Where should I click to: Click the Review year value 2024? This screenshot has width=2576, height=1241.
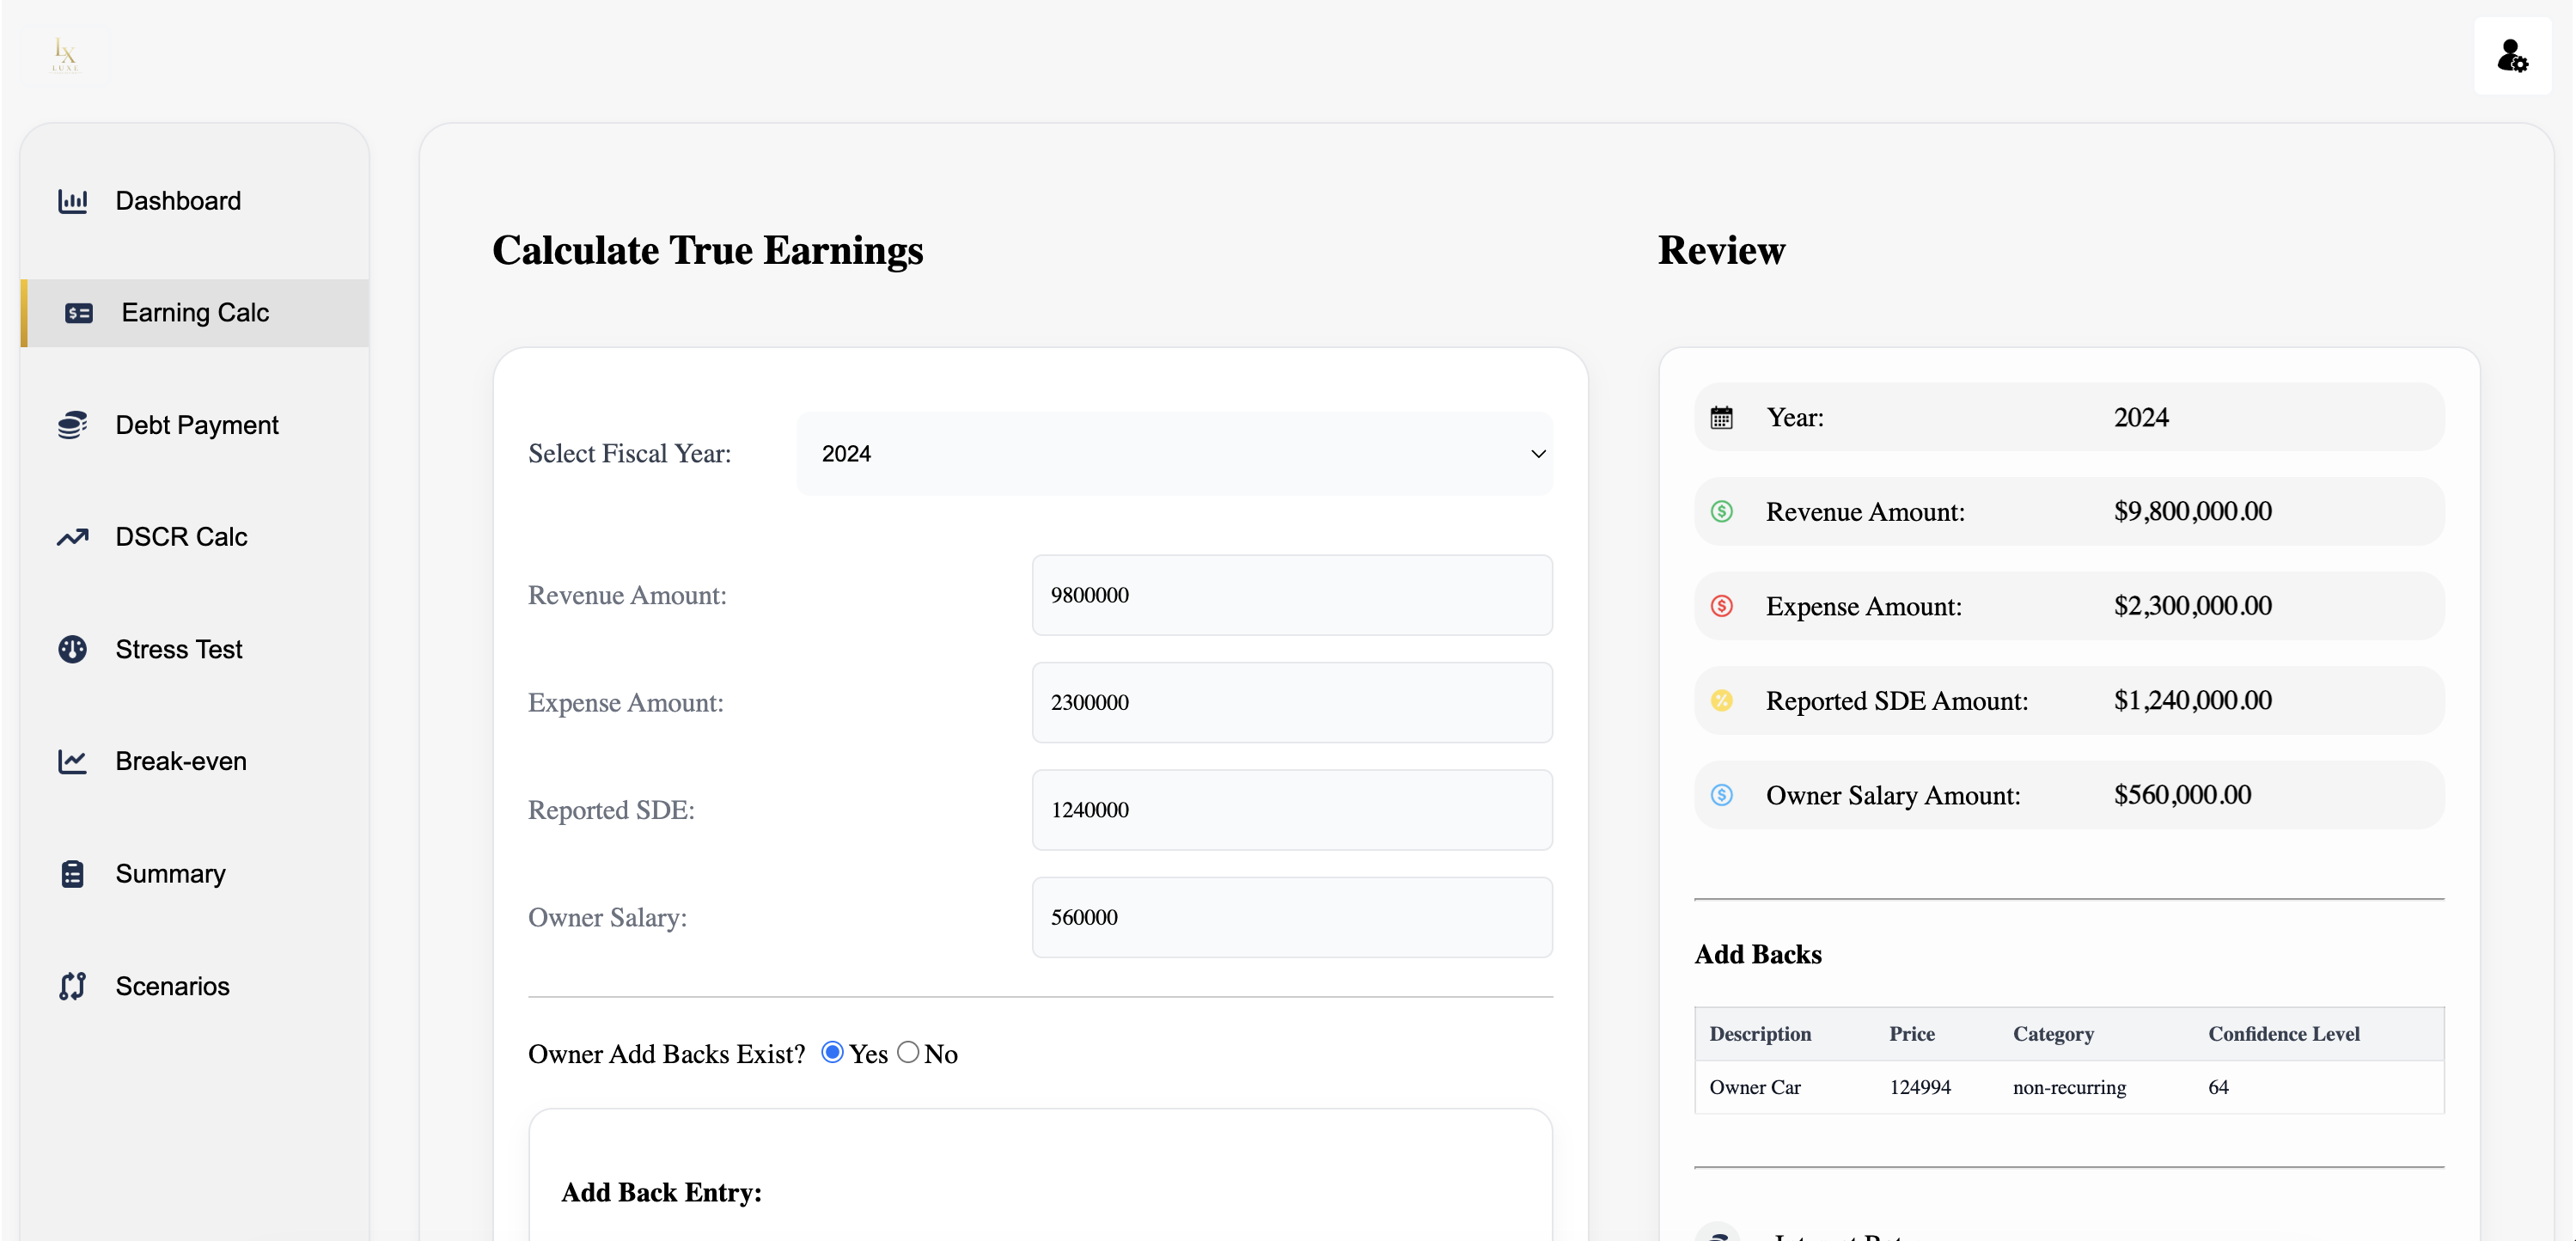[2141, 417]
